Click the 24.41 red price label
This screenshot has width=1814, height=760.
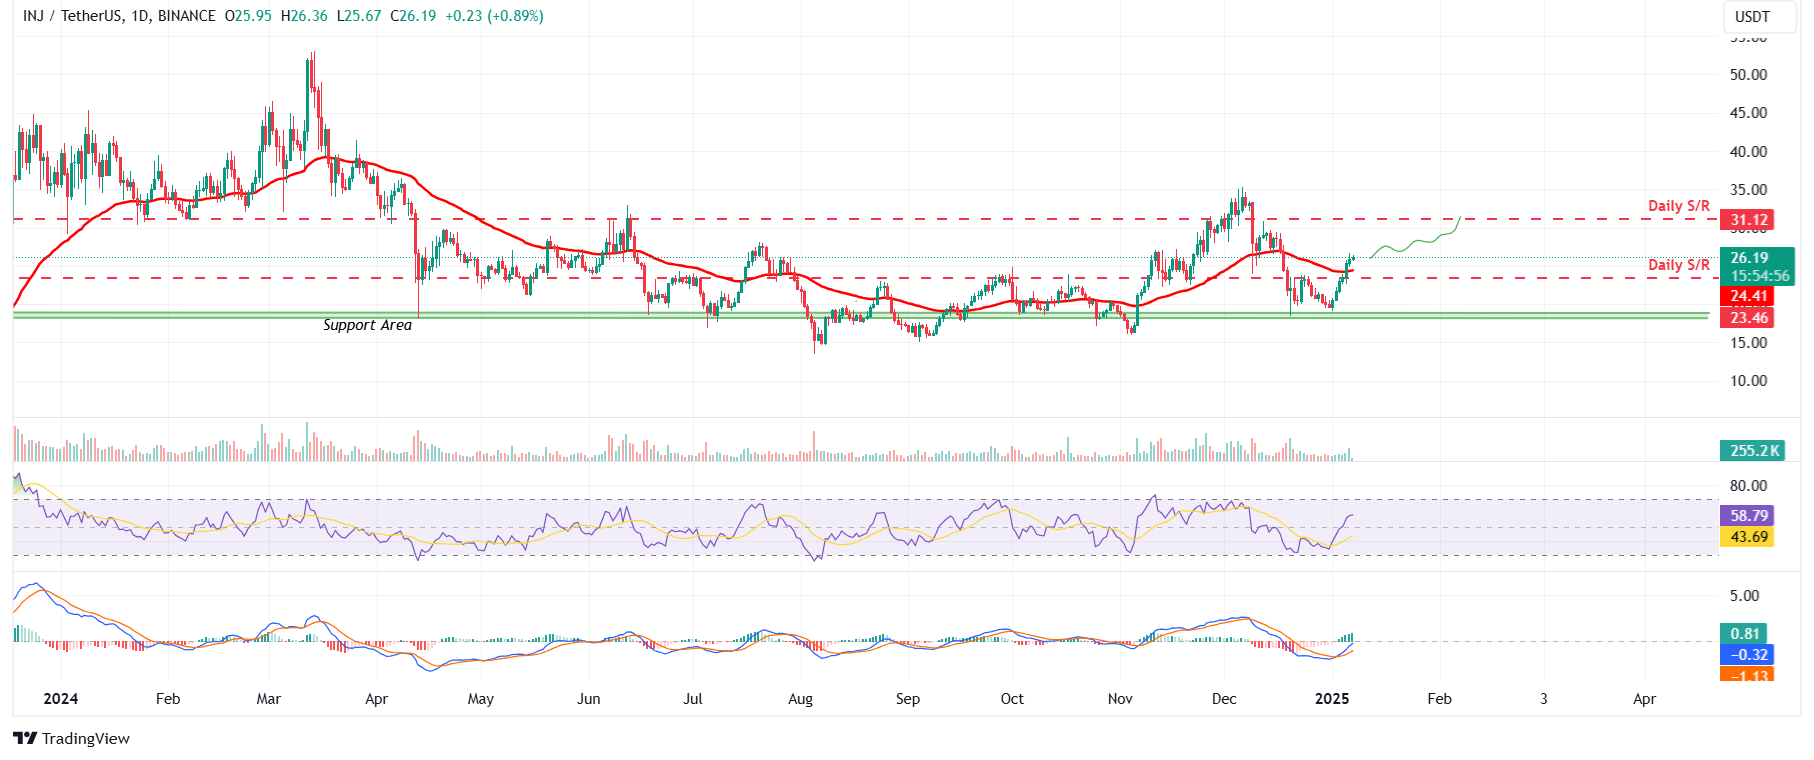point(1747,296)
